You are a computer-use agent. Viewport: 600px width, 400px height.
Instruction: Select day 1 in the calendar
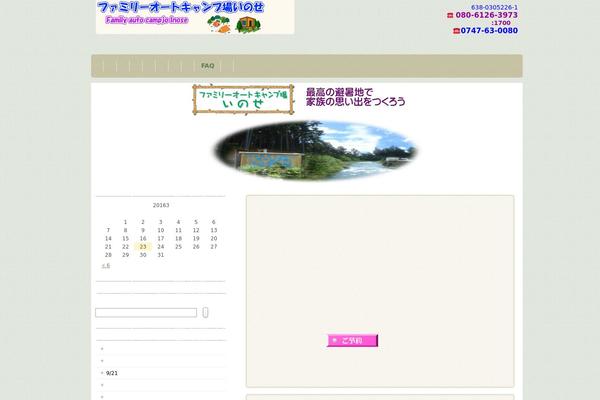[x=125, y=222]
